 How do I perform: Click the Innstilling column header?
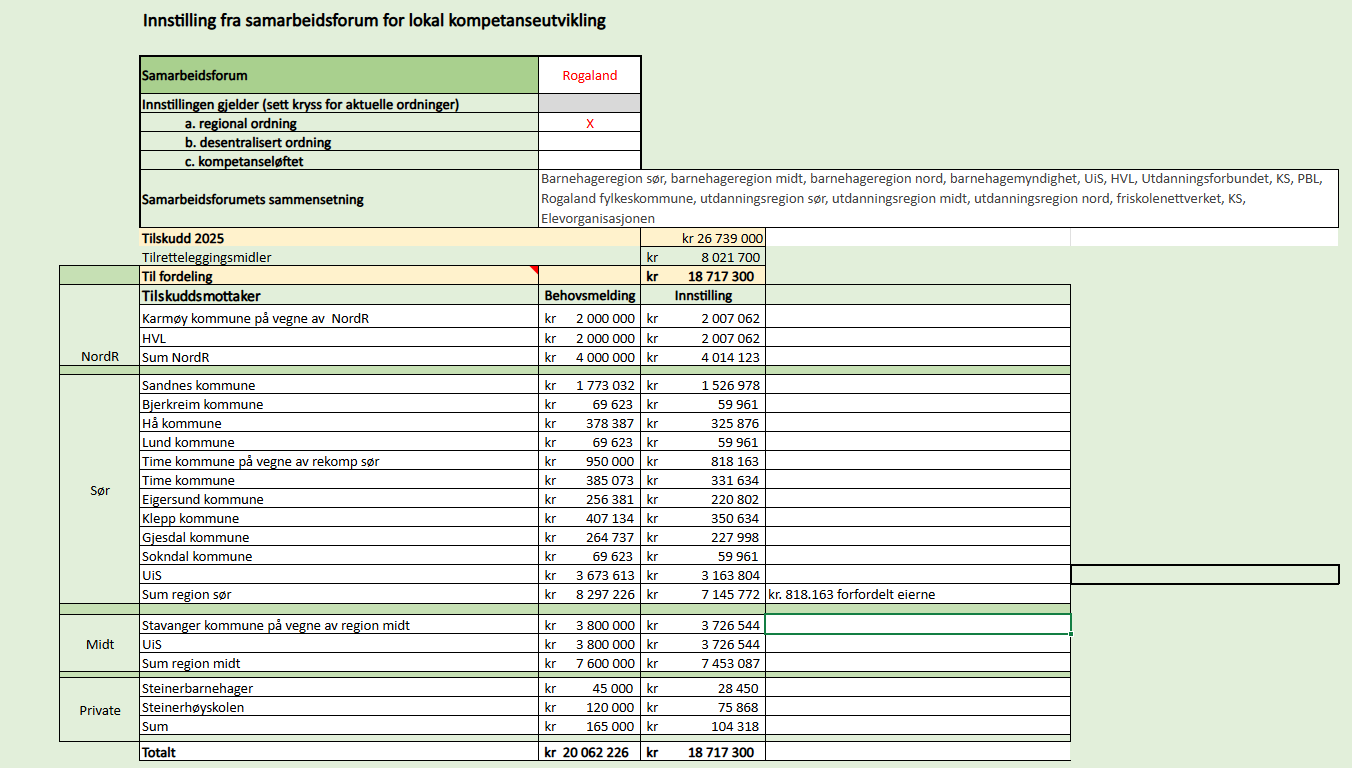[703, 295]
